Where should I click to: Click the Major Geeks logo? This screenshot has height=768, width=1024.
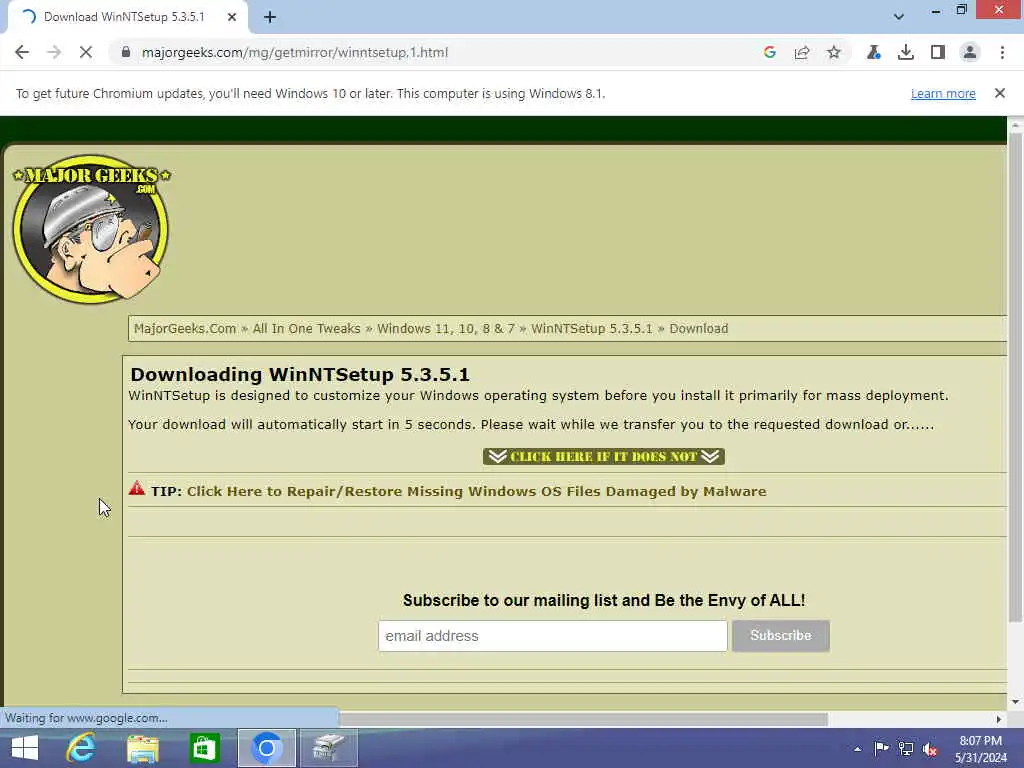click(x=91, y=229)
